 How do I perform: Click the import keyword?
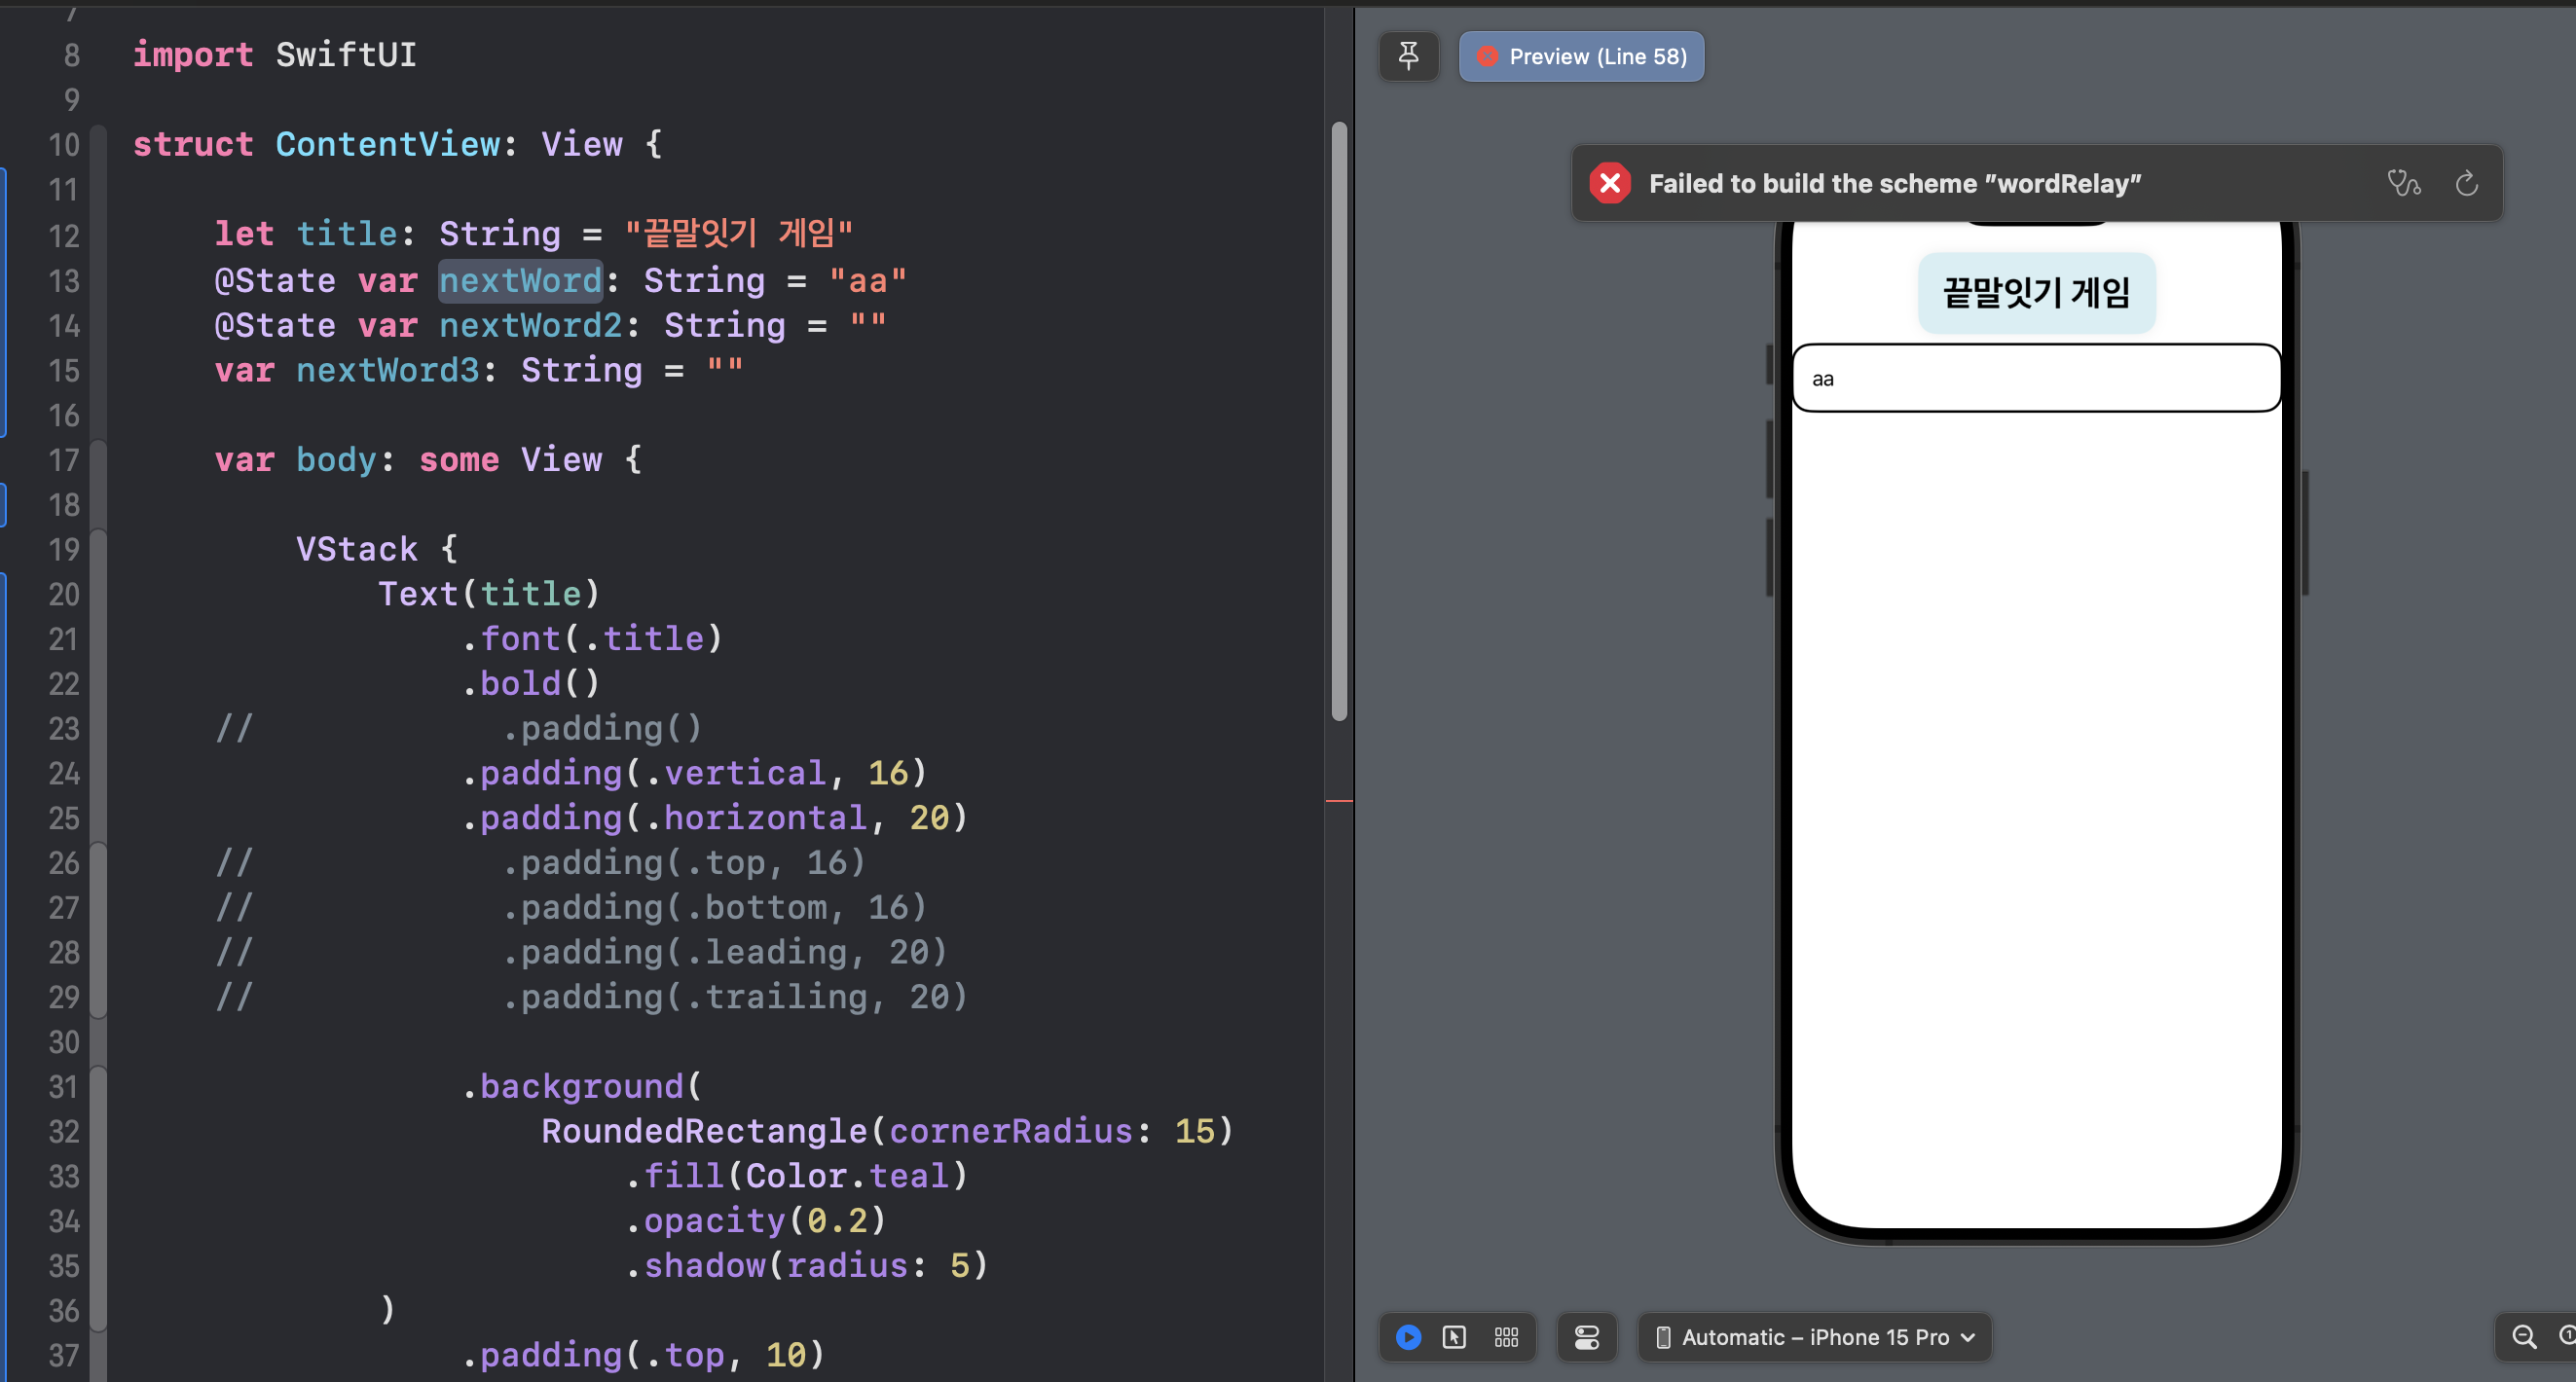(x=193, y=55)
